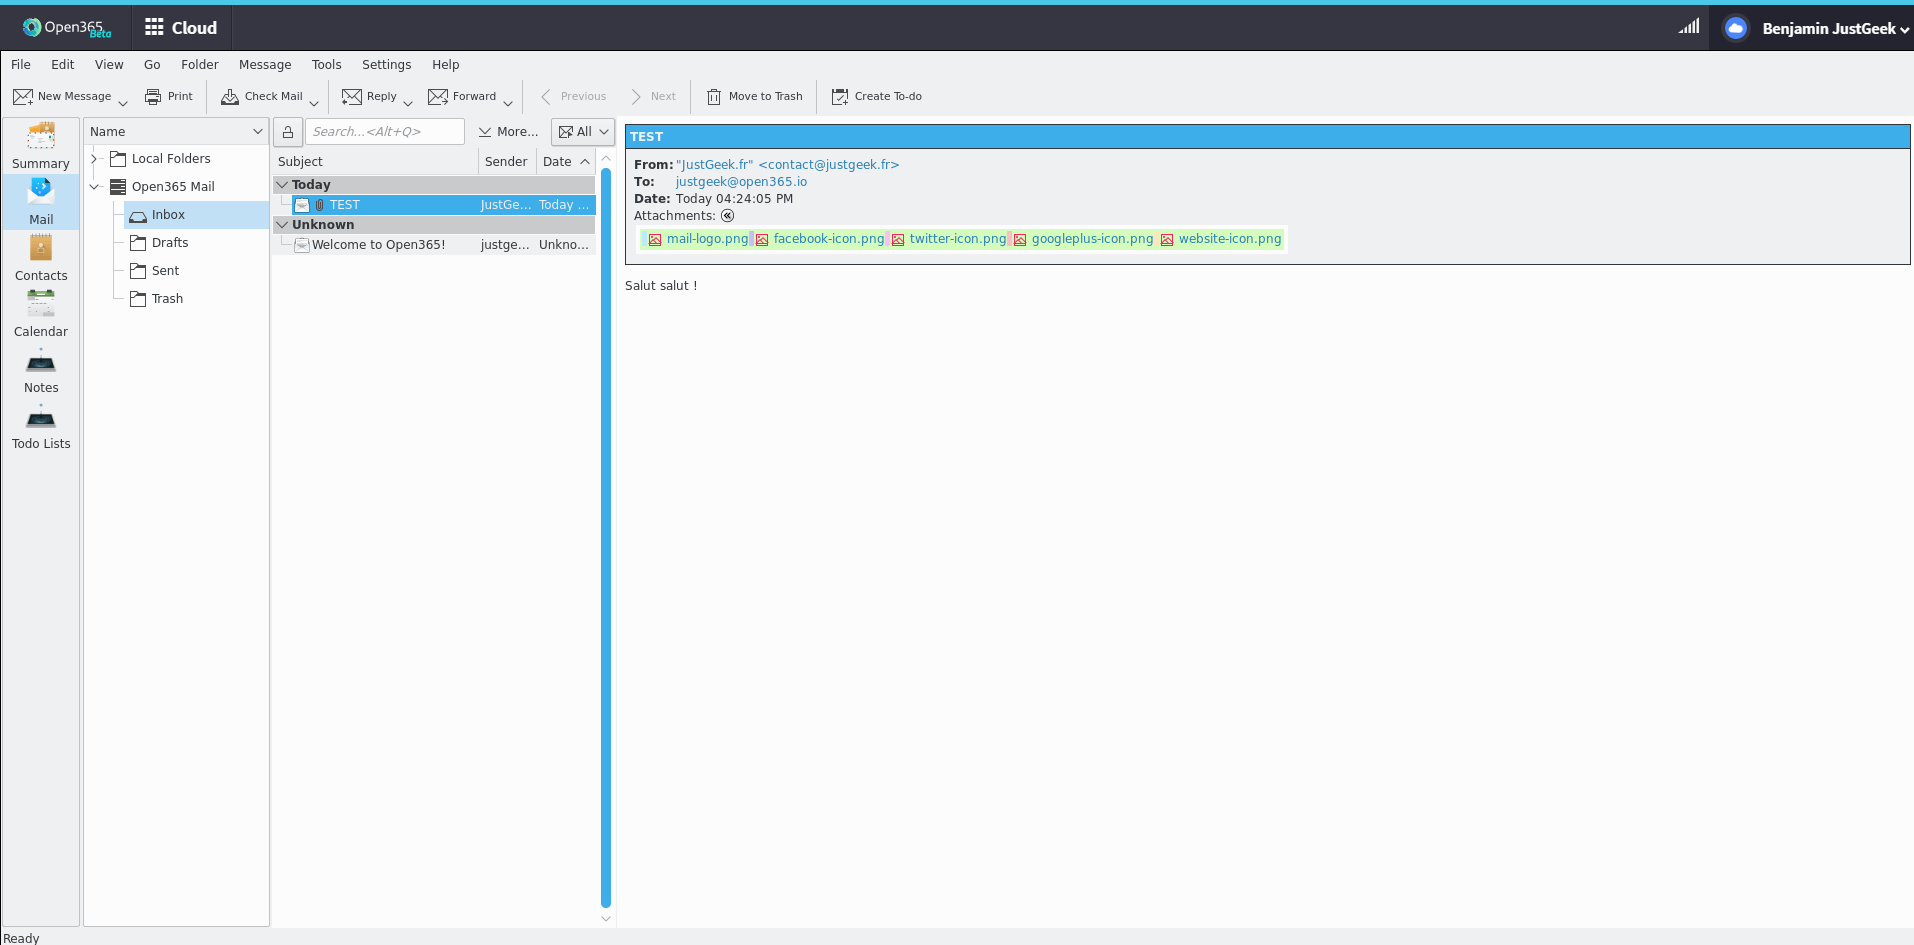Screen dimensions: 1914x945
Task: Sort messages by Date column
Action: (x=565, y=161)
